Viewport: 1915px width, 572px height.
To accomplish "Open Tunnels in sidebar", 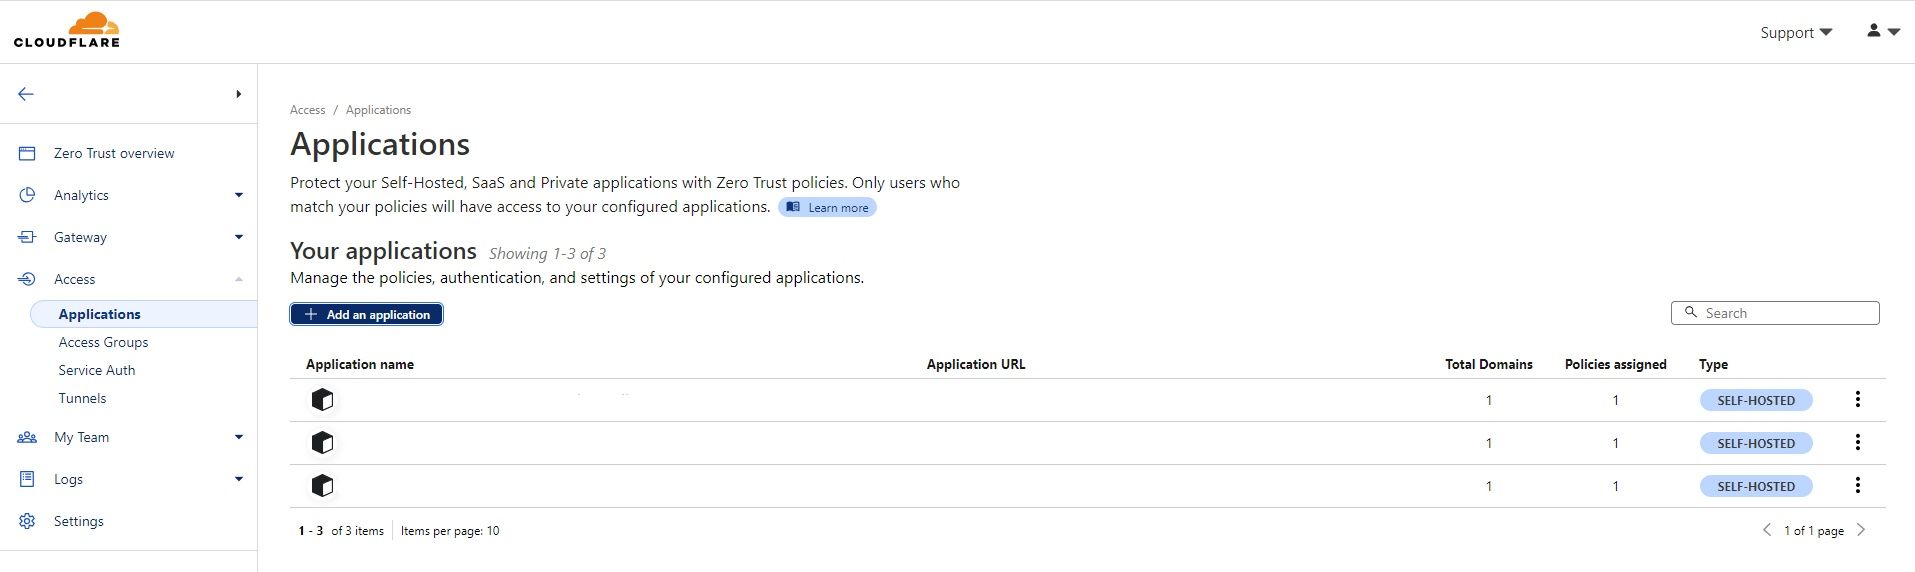I will pos(82,398).
